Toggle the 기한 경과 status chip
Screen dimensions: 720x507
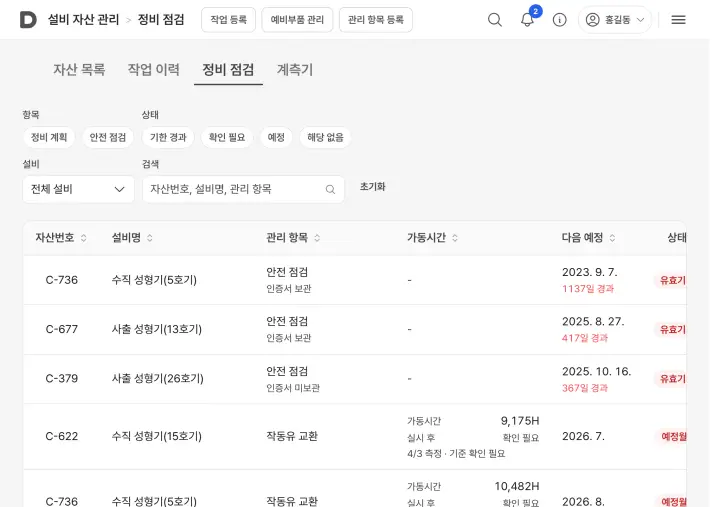pyautogui.click(x=168, y=137)
